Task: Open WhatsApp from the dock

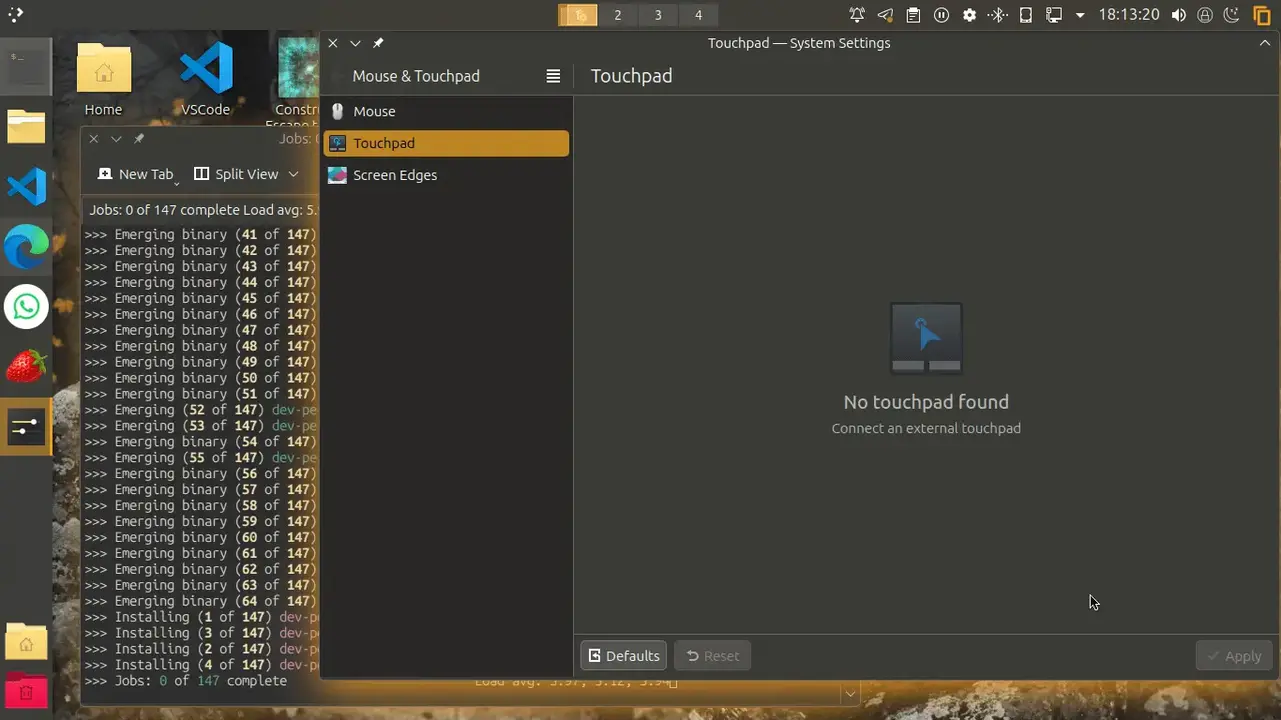Action: point(26,307)
